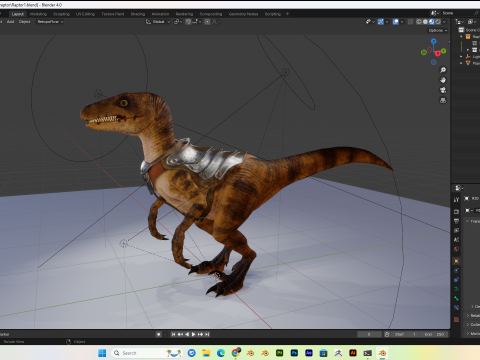Pin the scene with the pin icon
The image size is (480, 360).
(476, 13)
